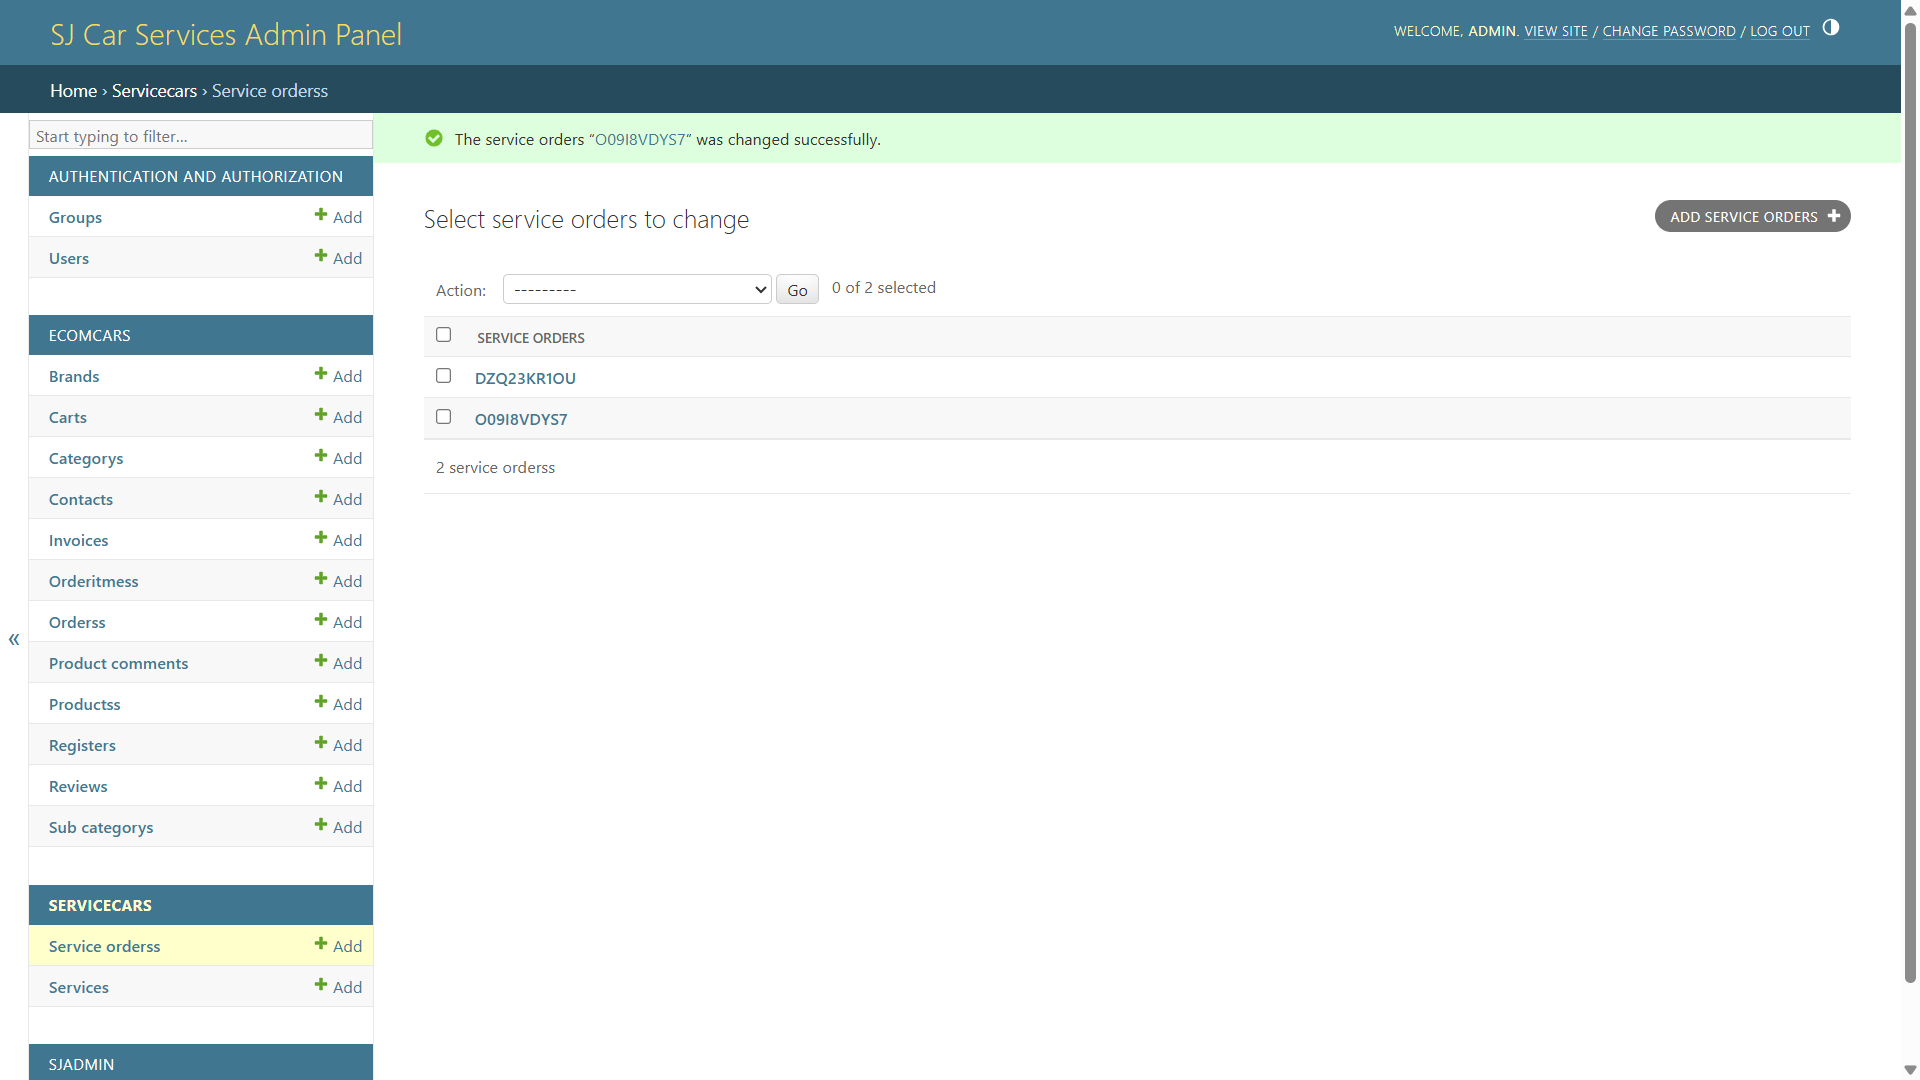
Task: Tick the checkbox for O09I8VDYS7 row
Action: click(443, 417)
